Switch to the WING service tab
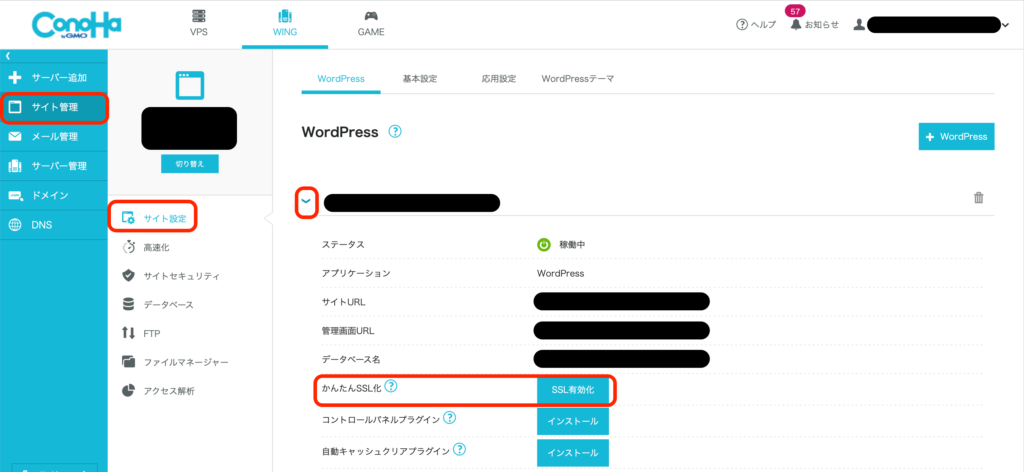 (285, 24)
